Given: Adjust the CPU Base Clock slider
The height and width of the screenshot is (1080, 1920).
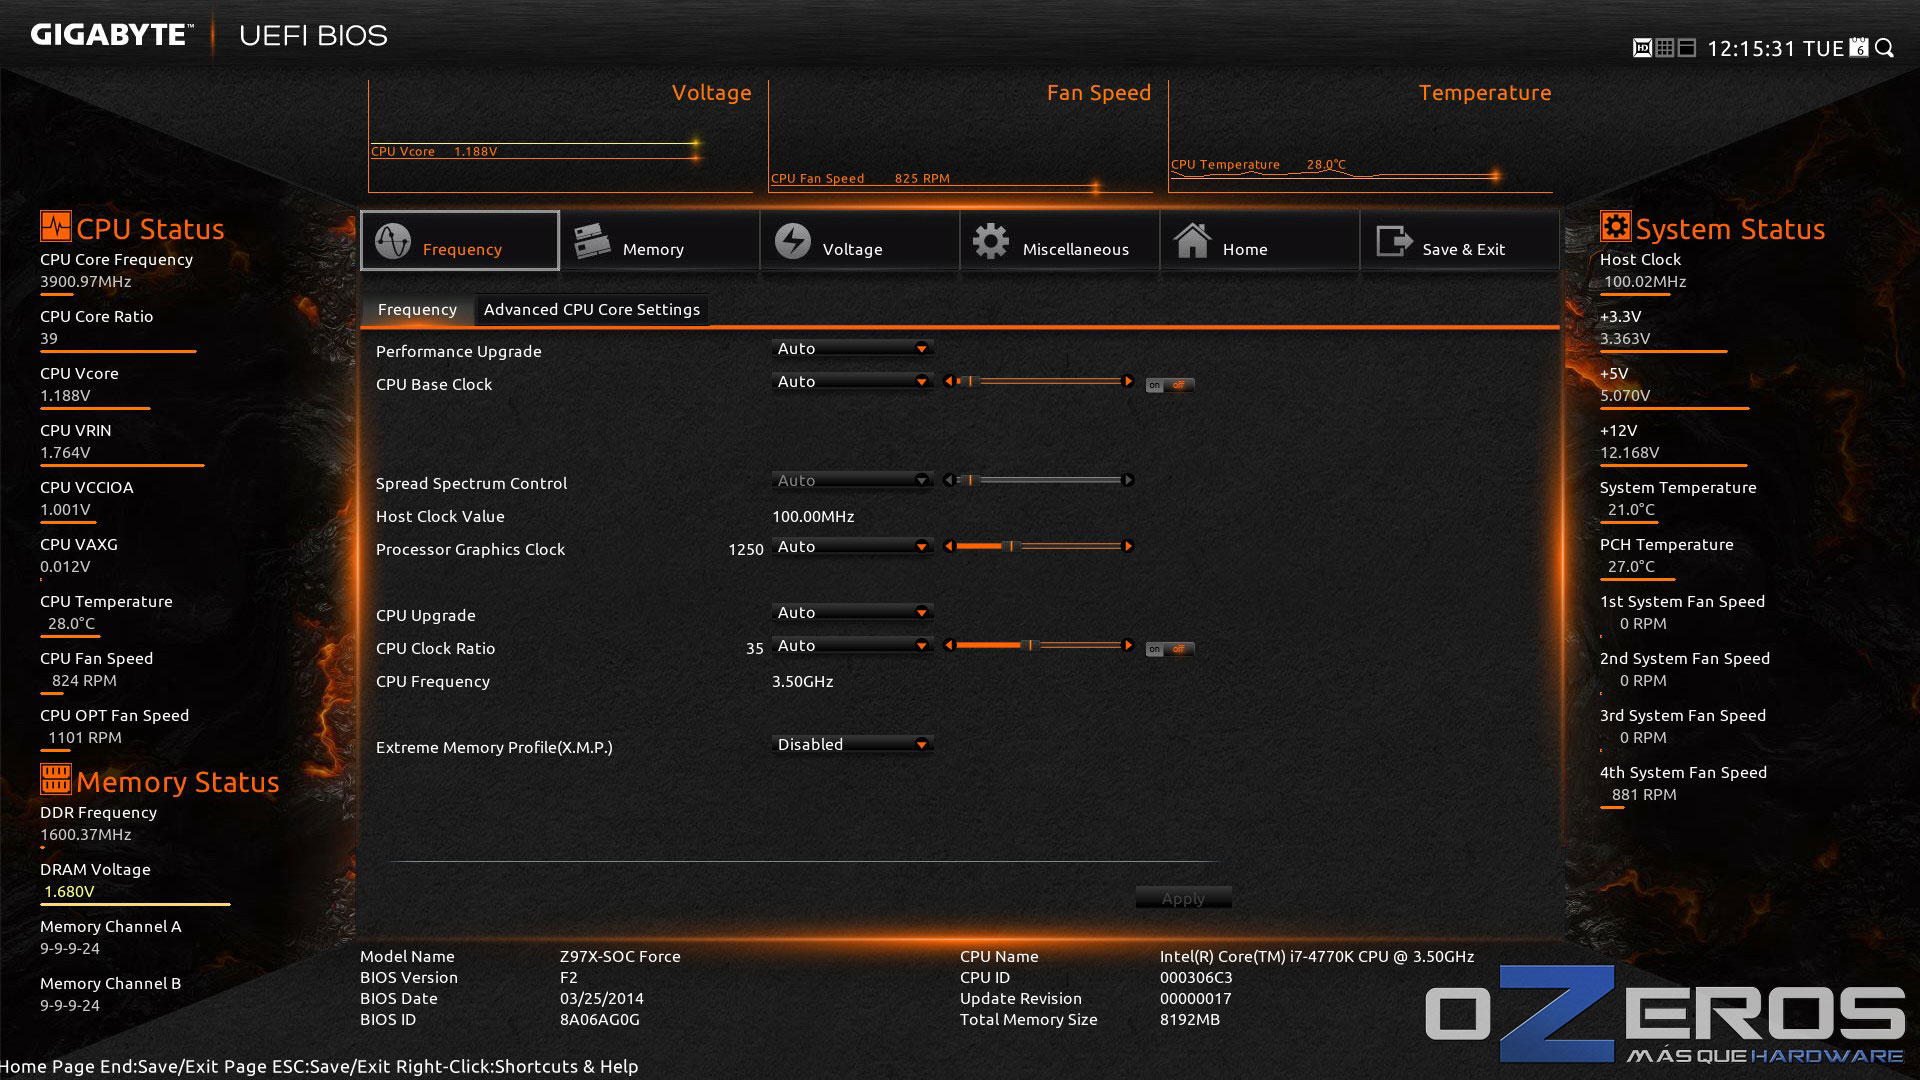Looking at the screenshot, I should [1039, 381].
